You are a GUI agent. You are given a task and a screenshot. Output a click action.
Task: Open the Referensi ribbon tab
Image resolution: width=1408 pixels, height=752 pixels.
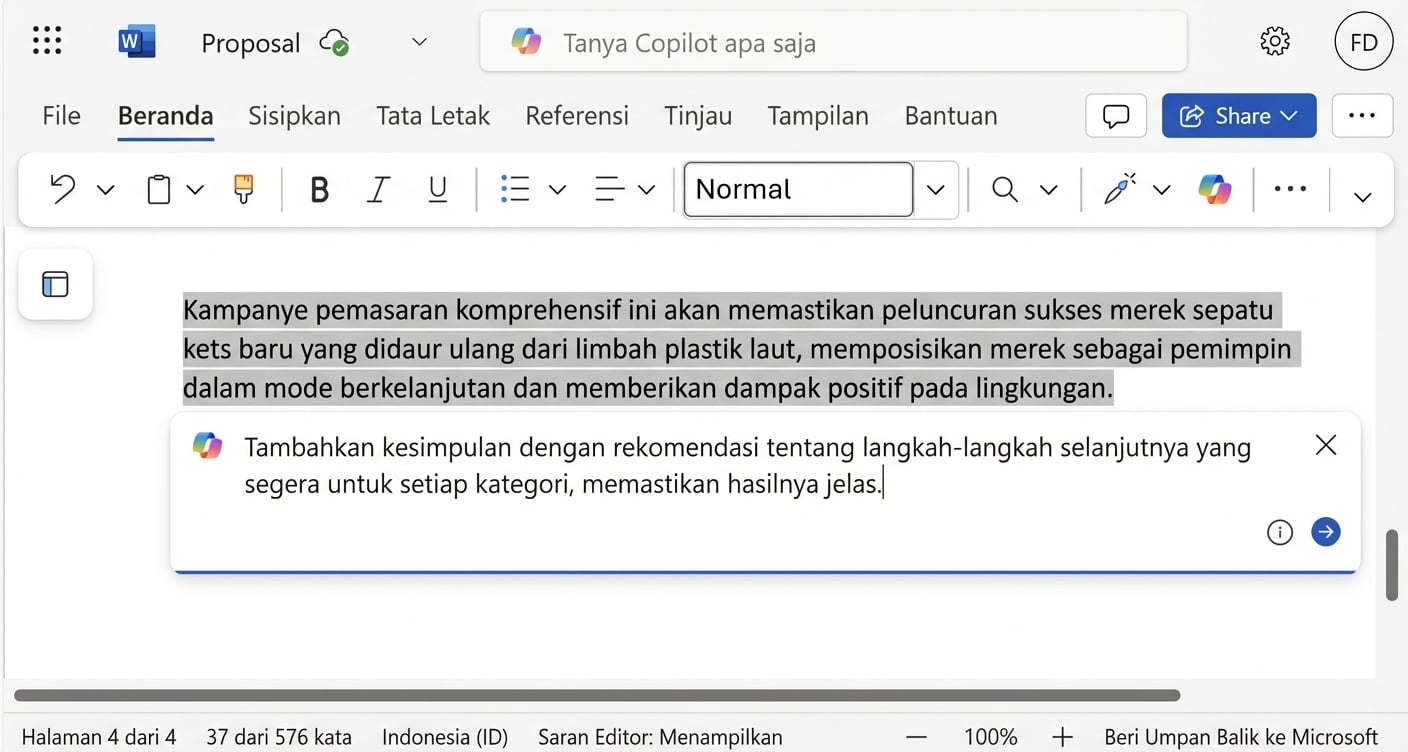click(x=577, y=115)
